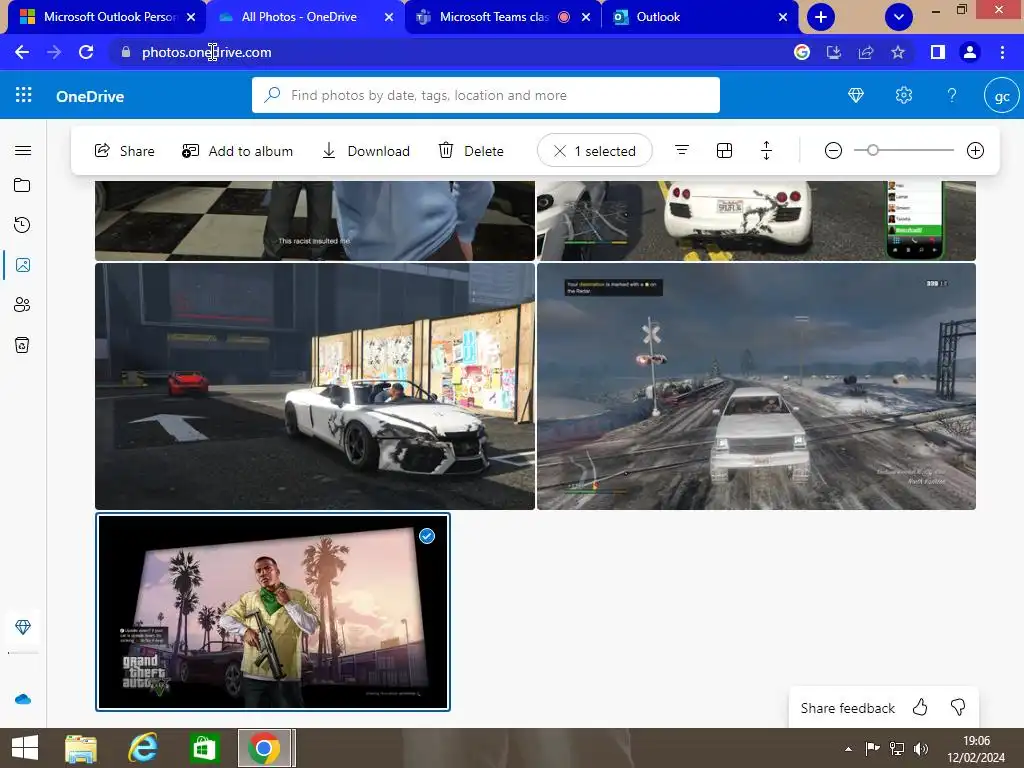The width and height of the screenshot is (1024, 768).
Task: Click Share in the photo toolbar
Action: point(125,151)
